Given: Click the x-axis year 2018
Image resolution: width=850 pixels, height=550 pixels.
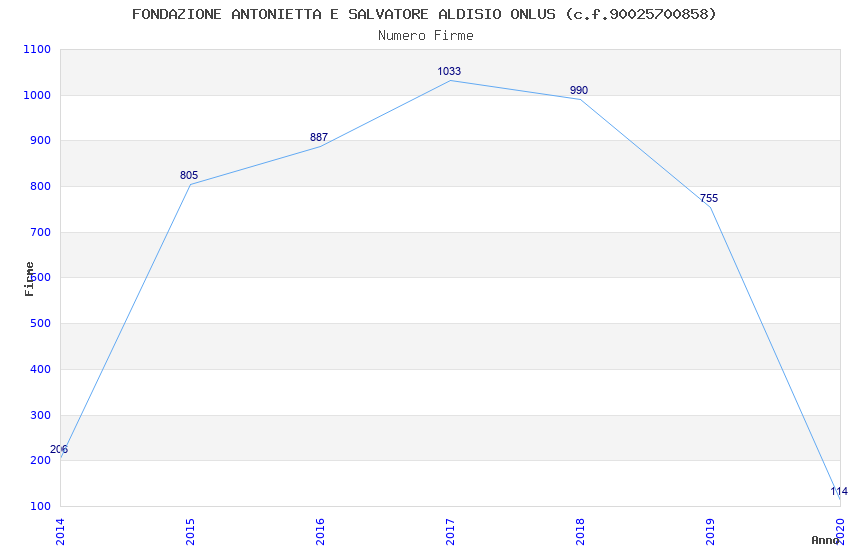Looking at the screenshot, I should (x=581, y=532).
